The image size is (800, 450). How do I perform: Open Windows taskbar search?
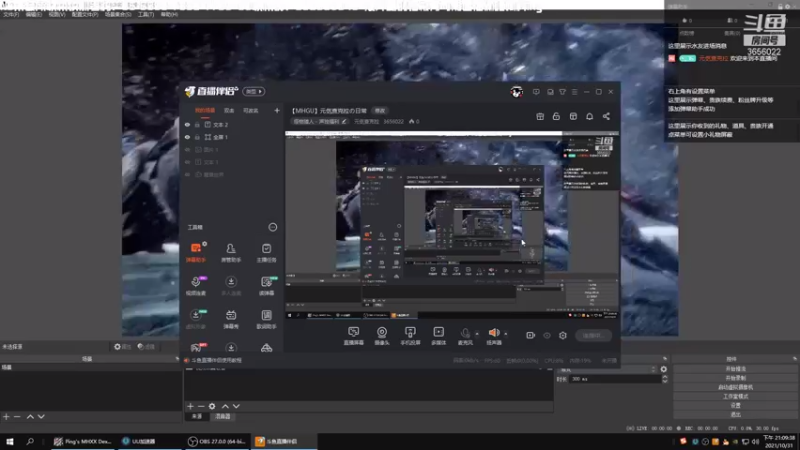30,441
